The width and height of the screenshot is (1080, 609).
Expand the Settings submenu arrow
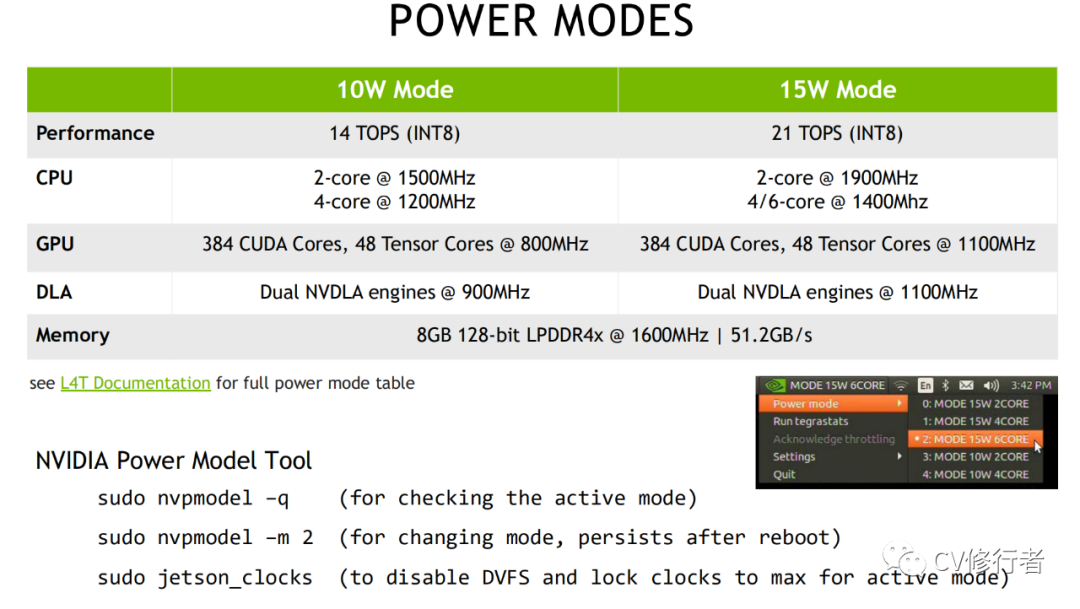pos(899,457)
